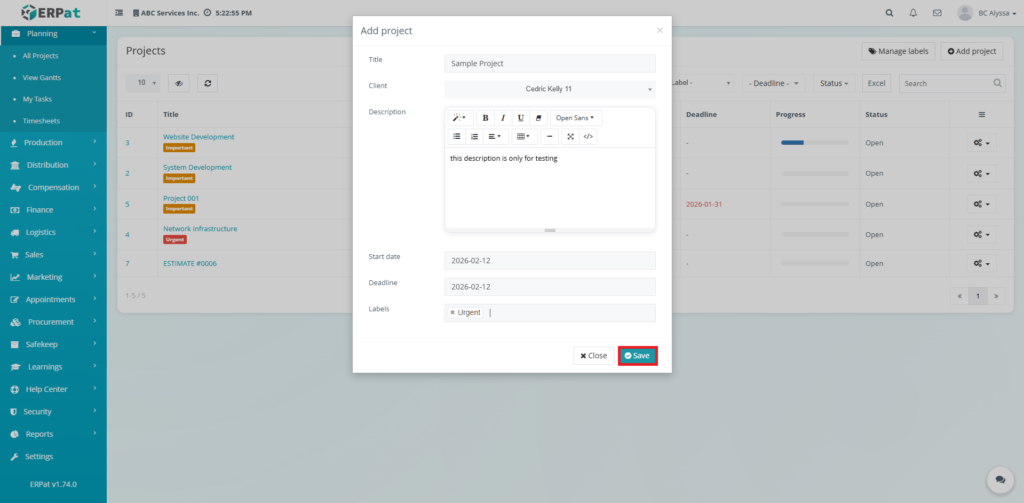
Task: Click Website Development progress bar
Action: 815,142
